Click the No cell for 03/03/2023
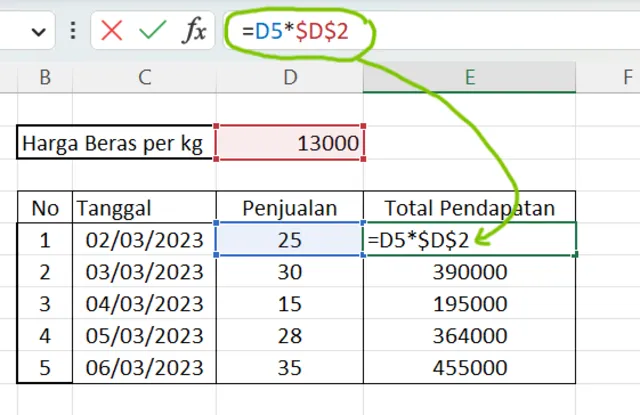This screenshot has height=415, width=640. coord(45,271)
